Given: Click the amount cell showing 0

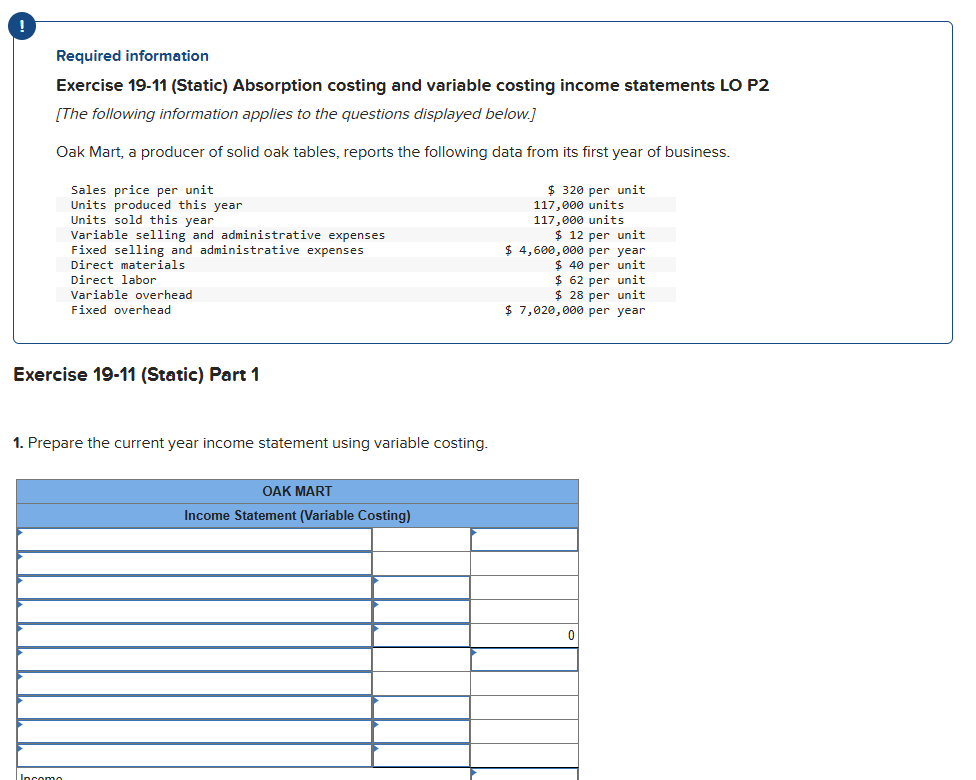Looking at the screenshot, I should point(524,635).
